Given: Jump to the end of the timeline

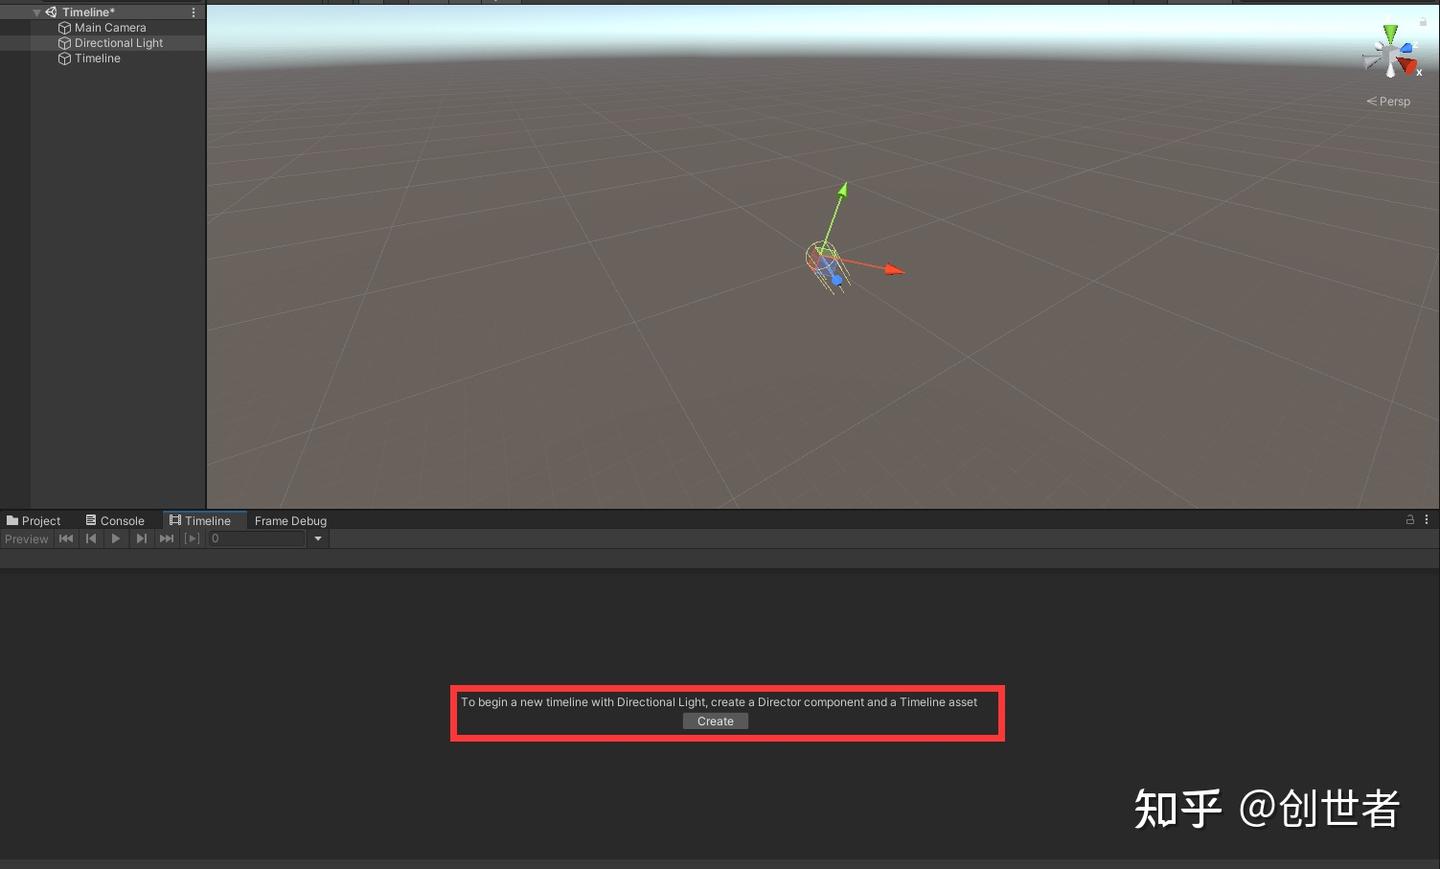Looking at the screenshot, I should (x=166, y=539).
